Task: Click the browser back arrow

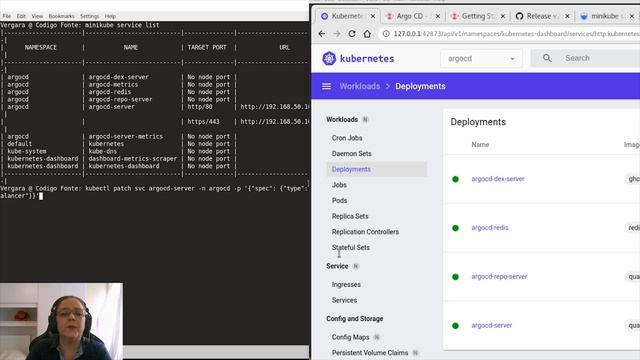Action: click(x=322, y=34)
